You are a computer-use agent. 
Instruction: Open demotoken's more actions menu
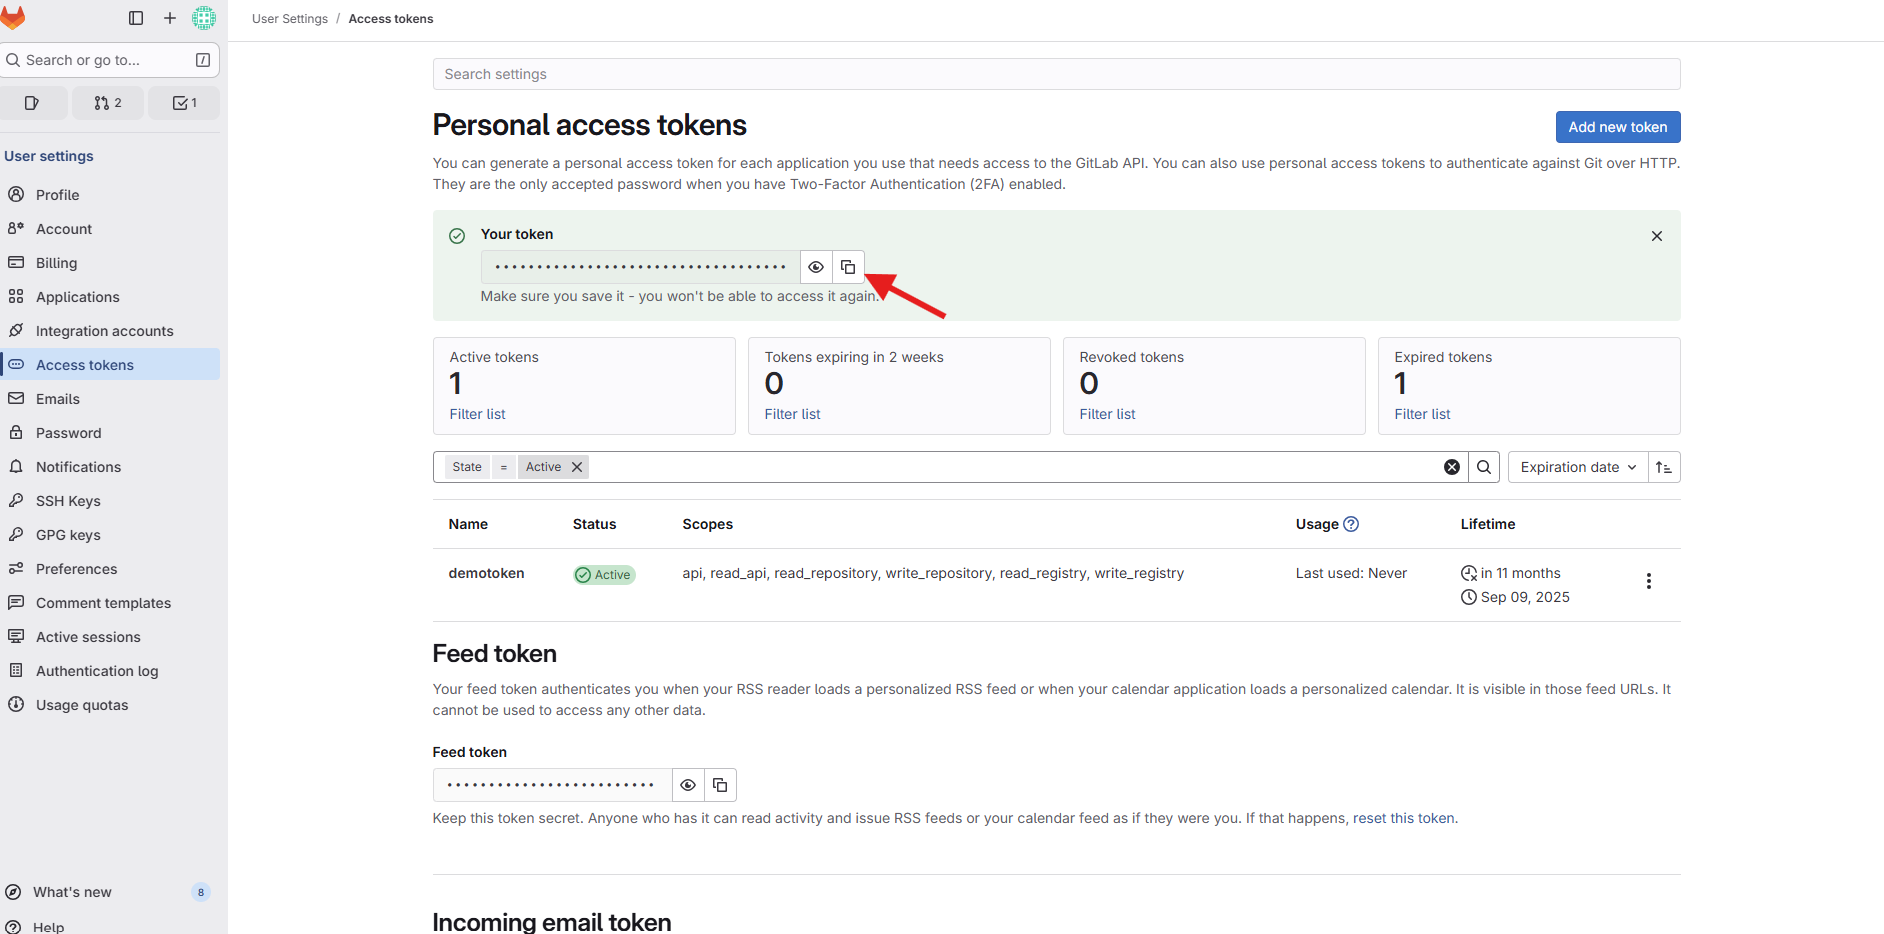click(x=1648, y=580)
